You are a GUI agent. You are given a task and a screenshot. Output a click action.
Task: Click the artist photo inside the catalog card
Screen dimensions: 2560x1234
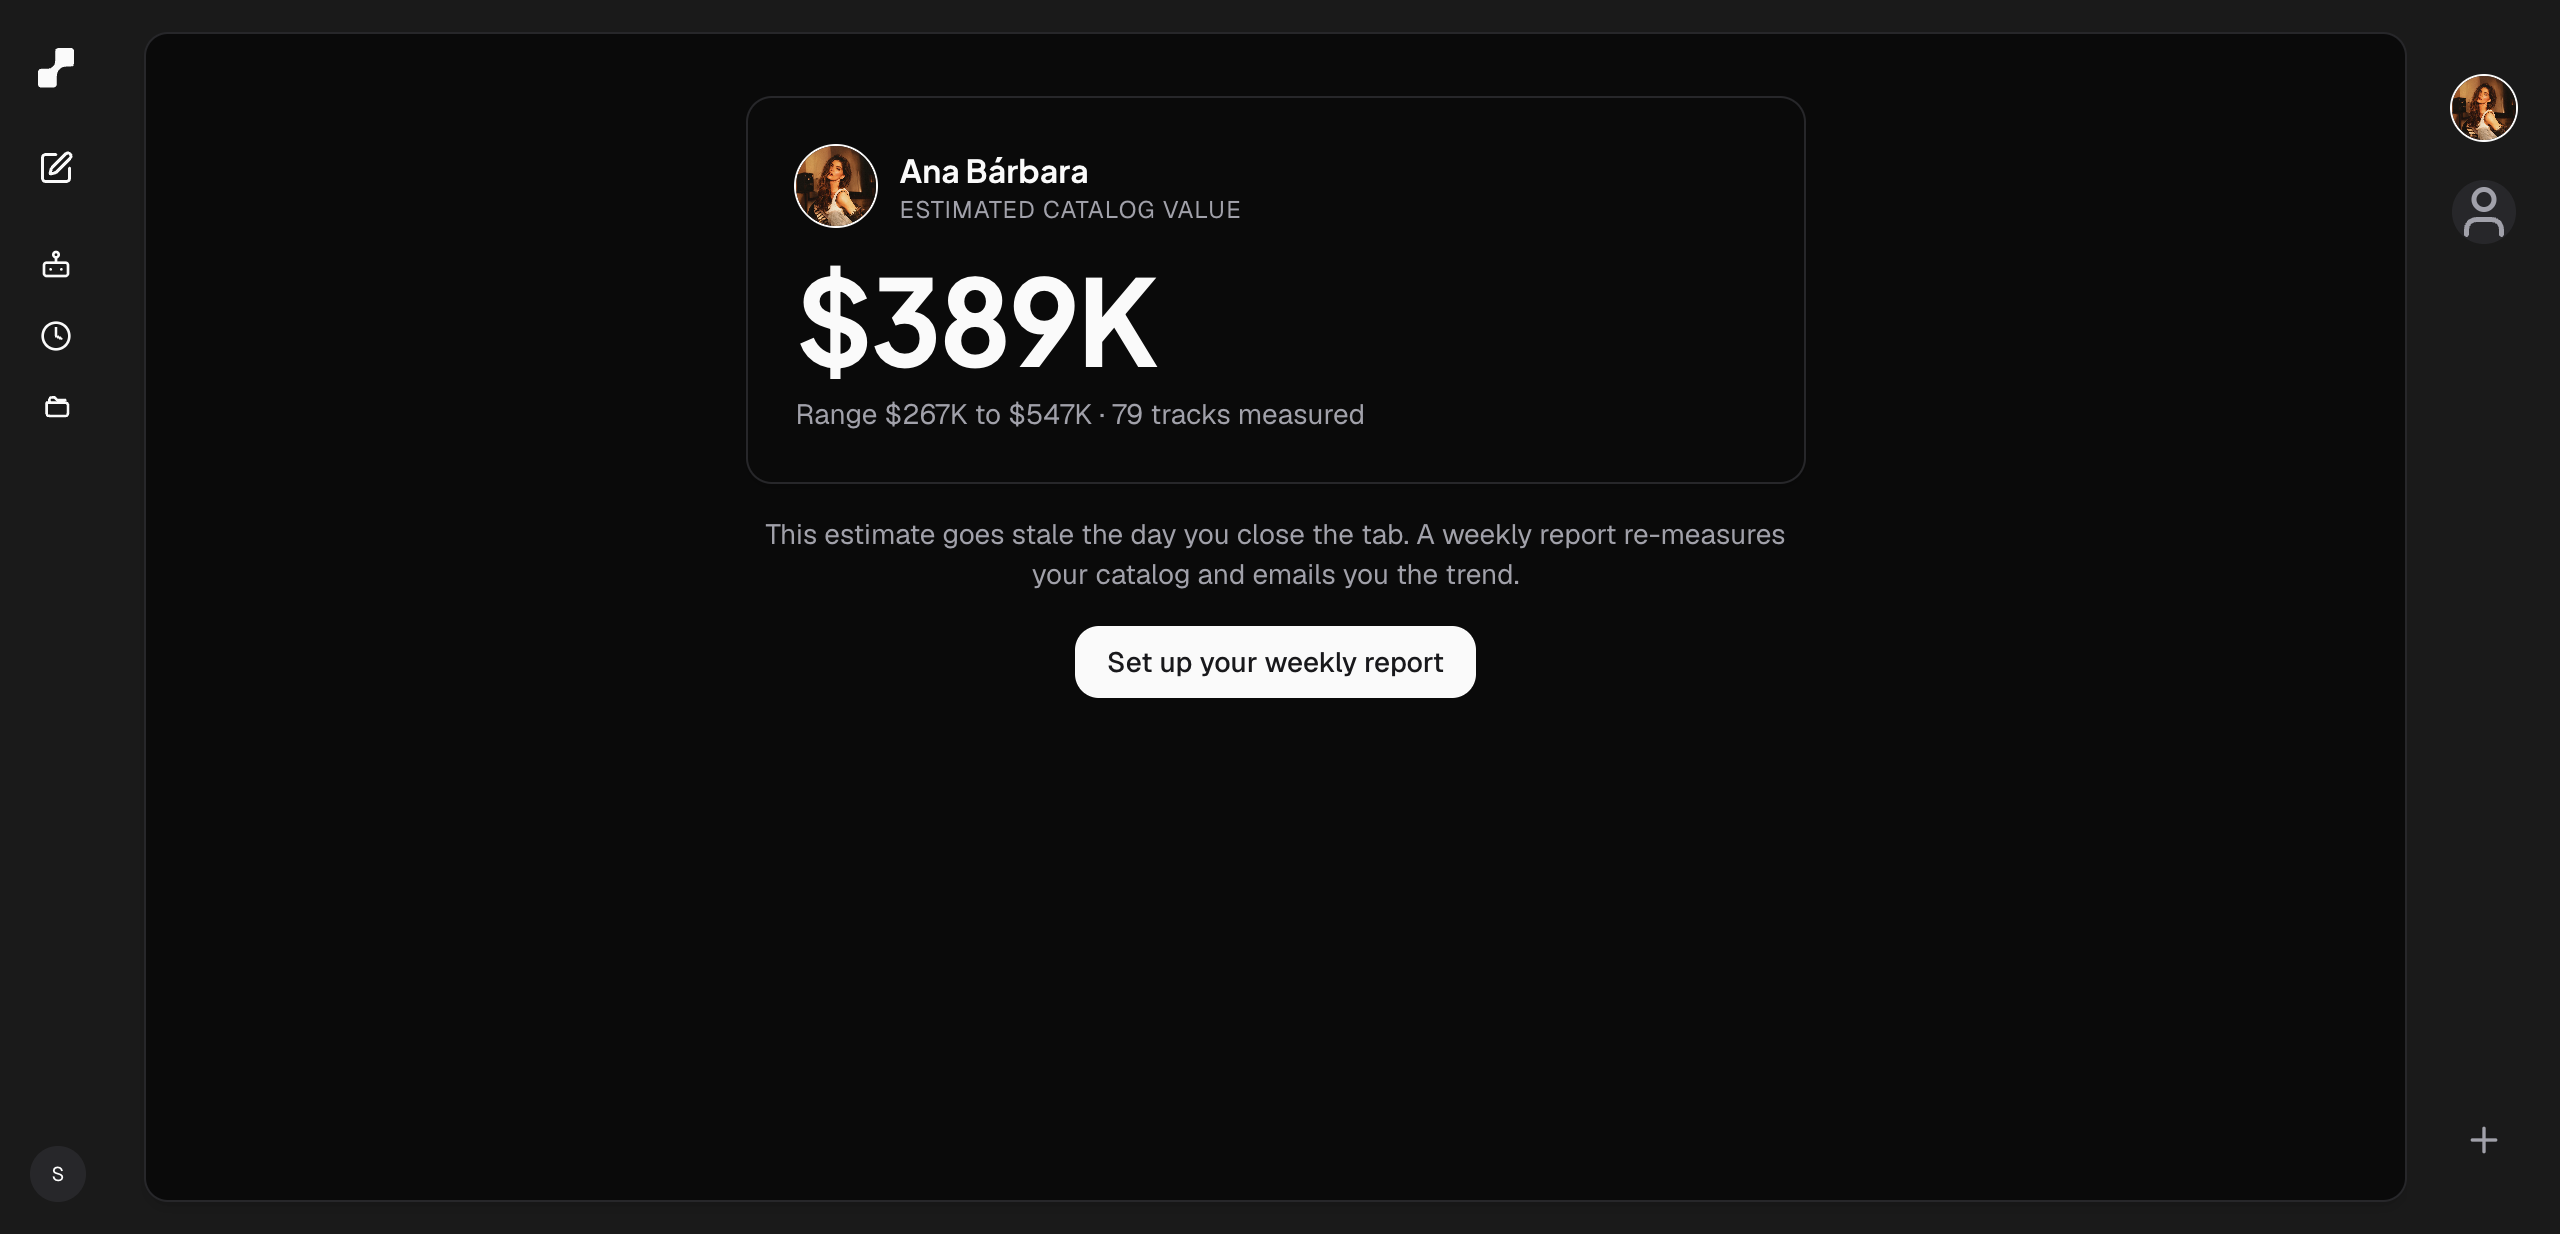click(x=836, y=186)
